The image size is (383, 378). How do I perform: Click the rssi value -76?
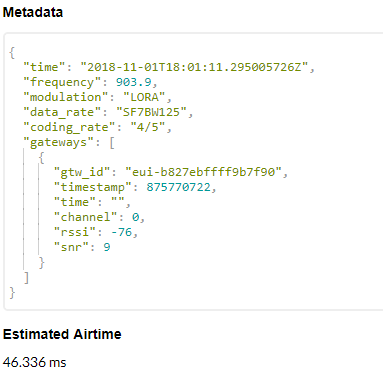(x=121, y=232)
